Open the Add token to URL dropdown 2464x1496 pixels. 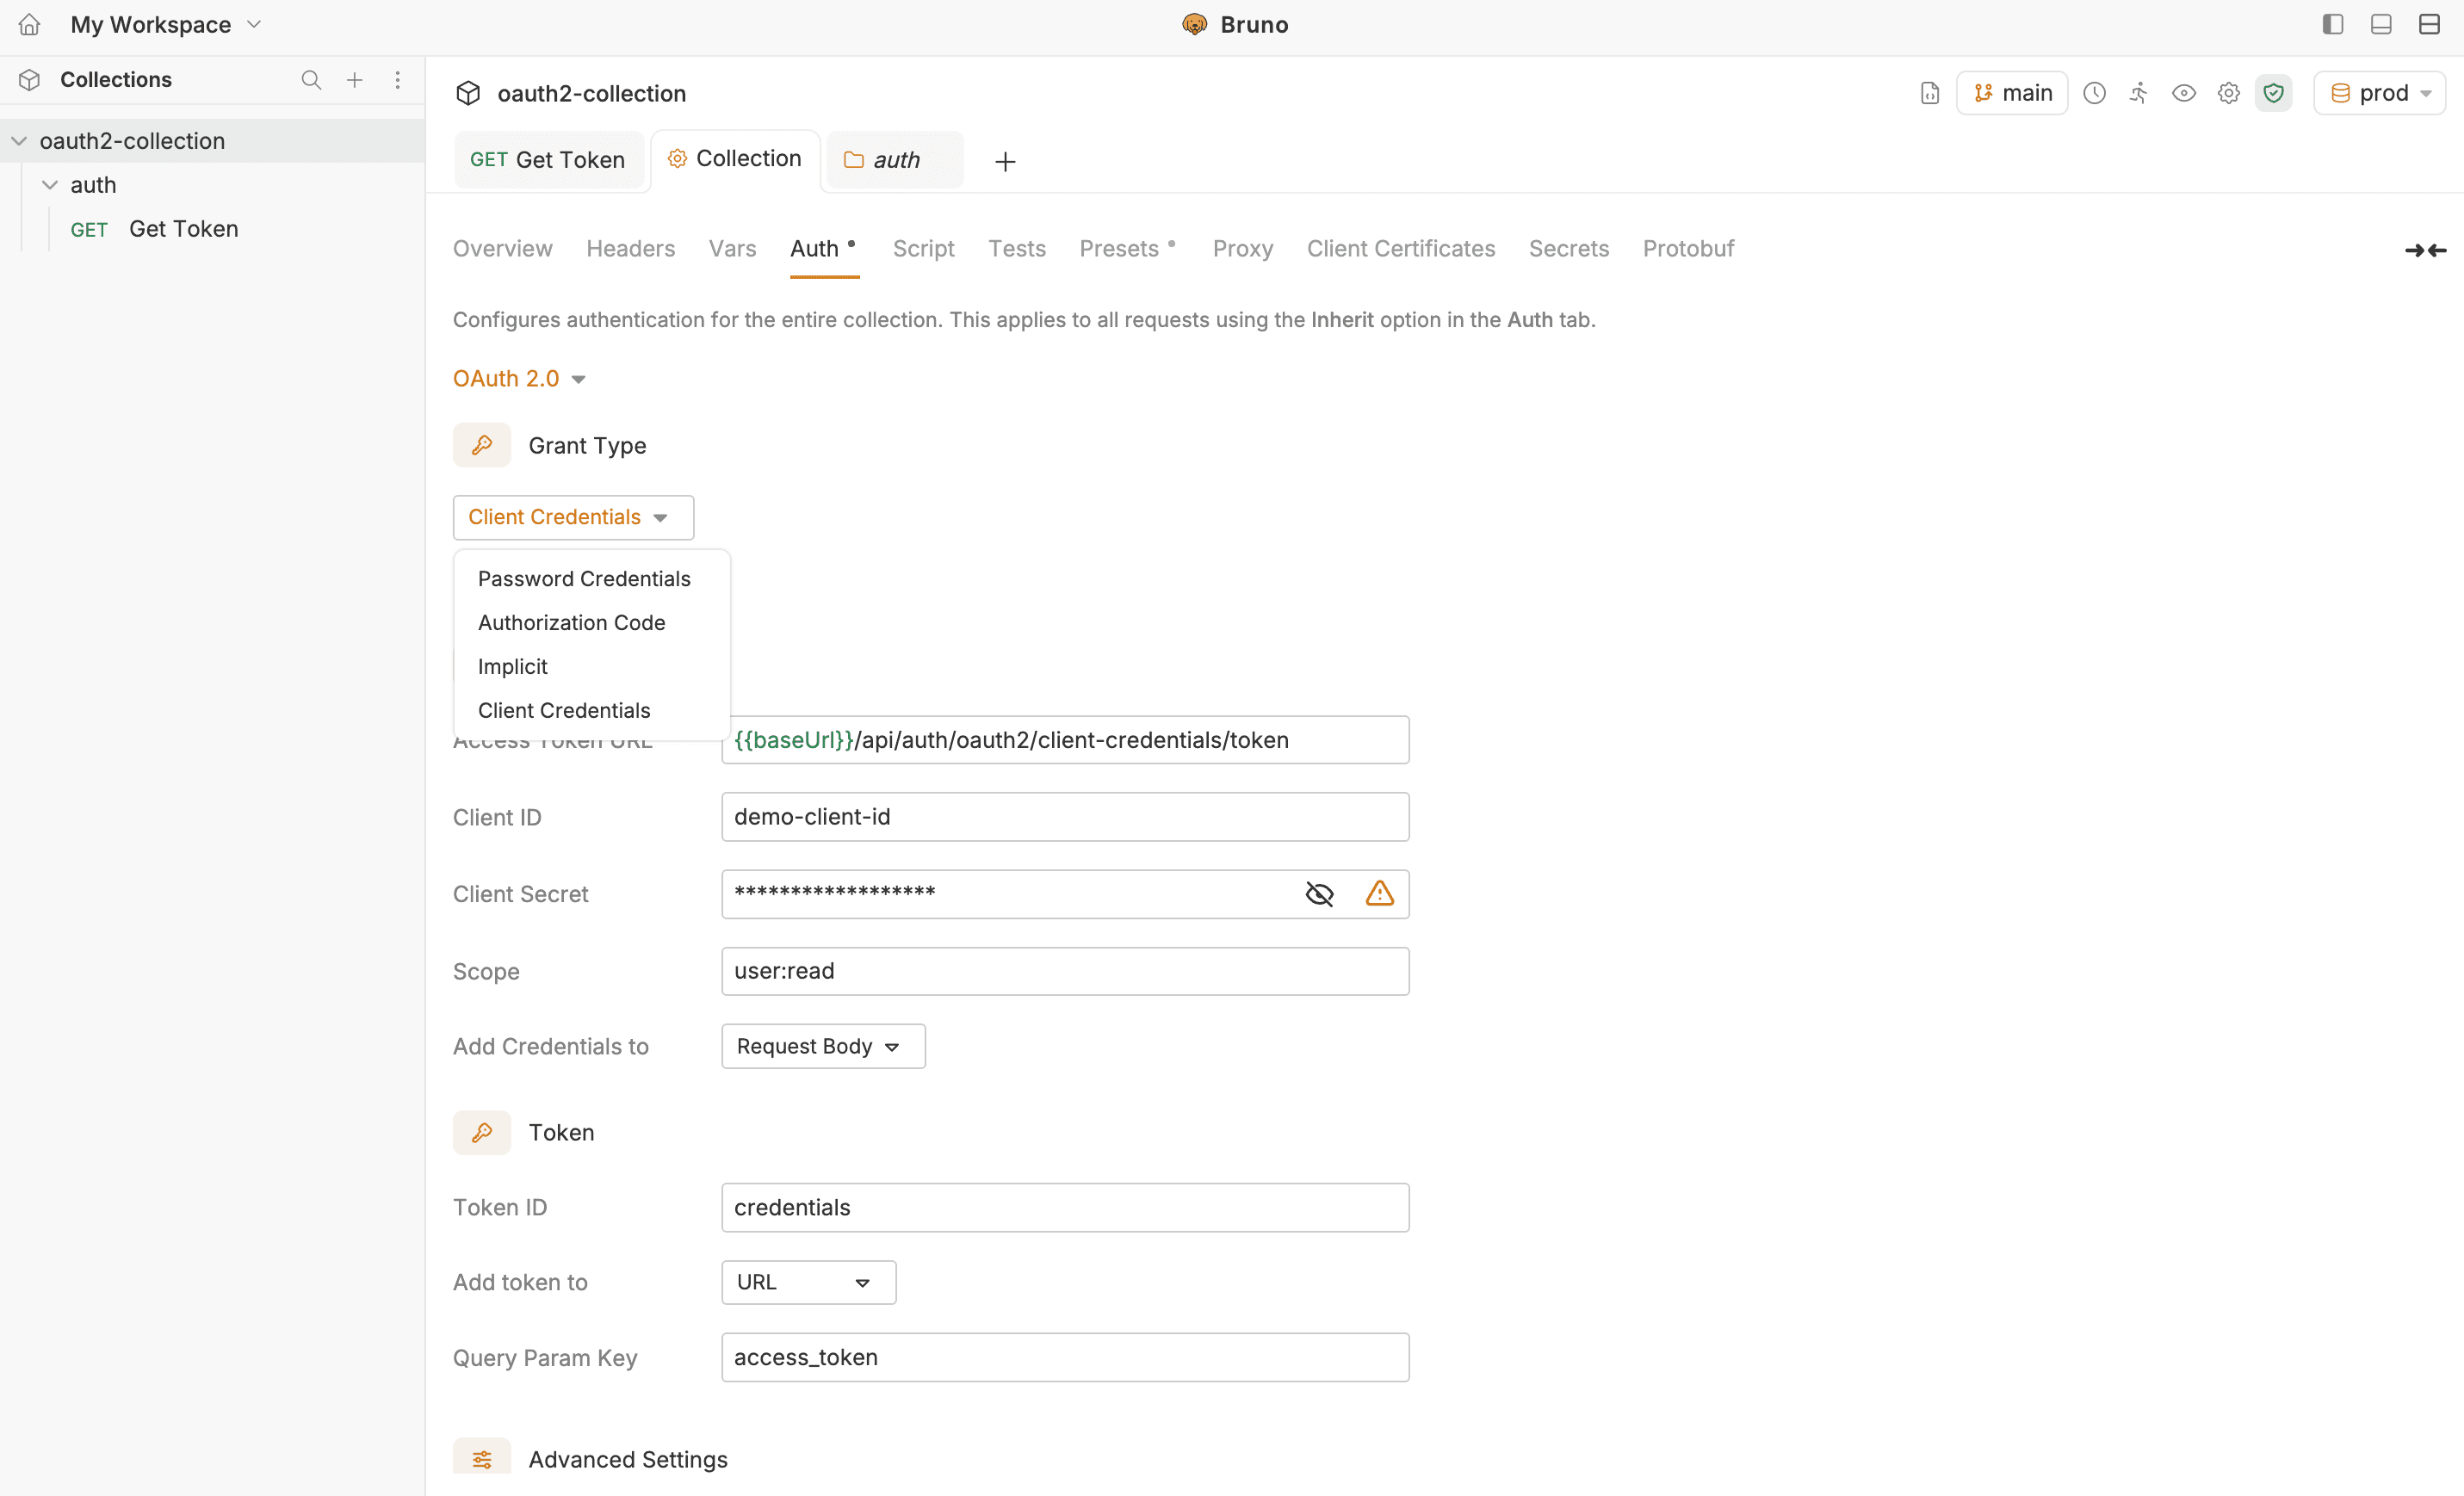807,1282
